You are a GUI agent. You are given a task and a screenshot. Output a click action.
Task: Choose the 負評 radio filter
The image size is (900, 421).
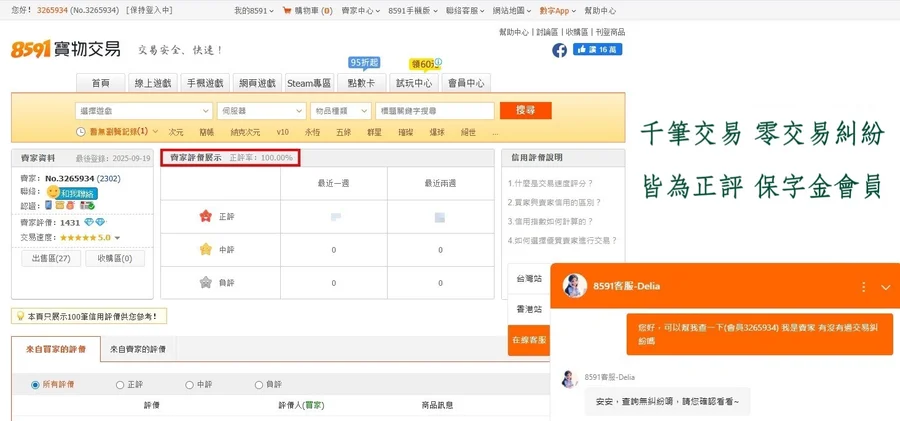[x=259, y=385]
